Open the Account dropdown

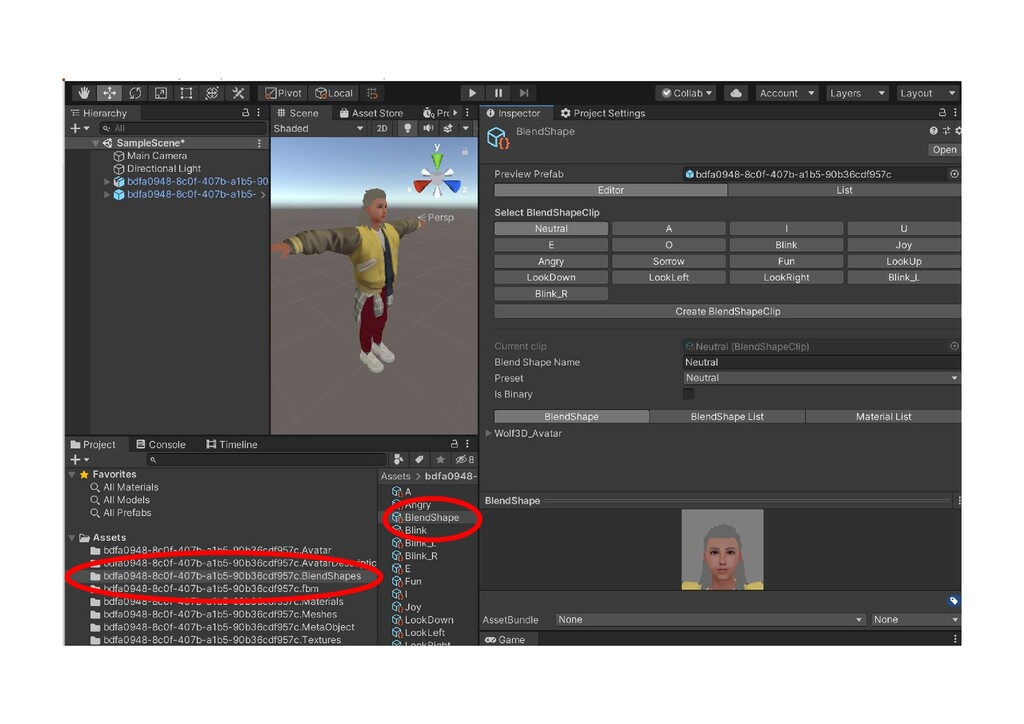(x=786, y=93)
